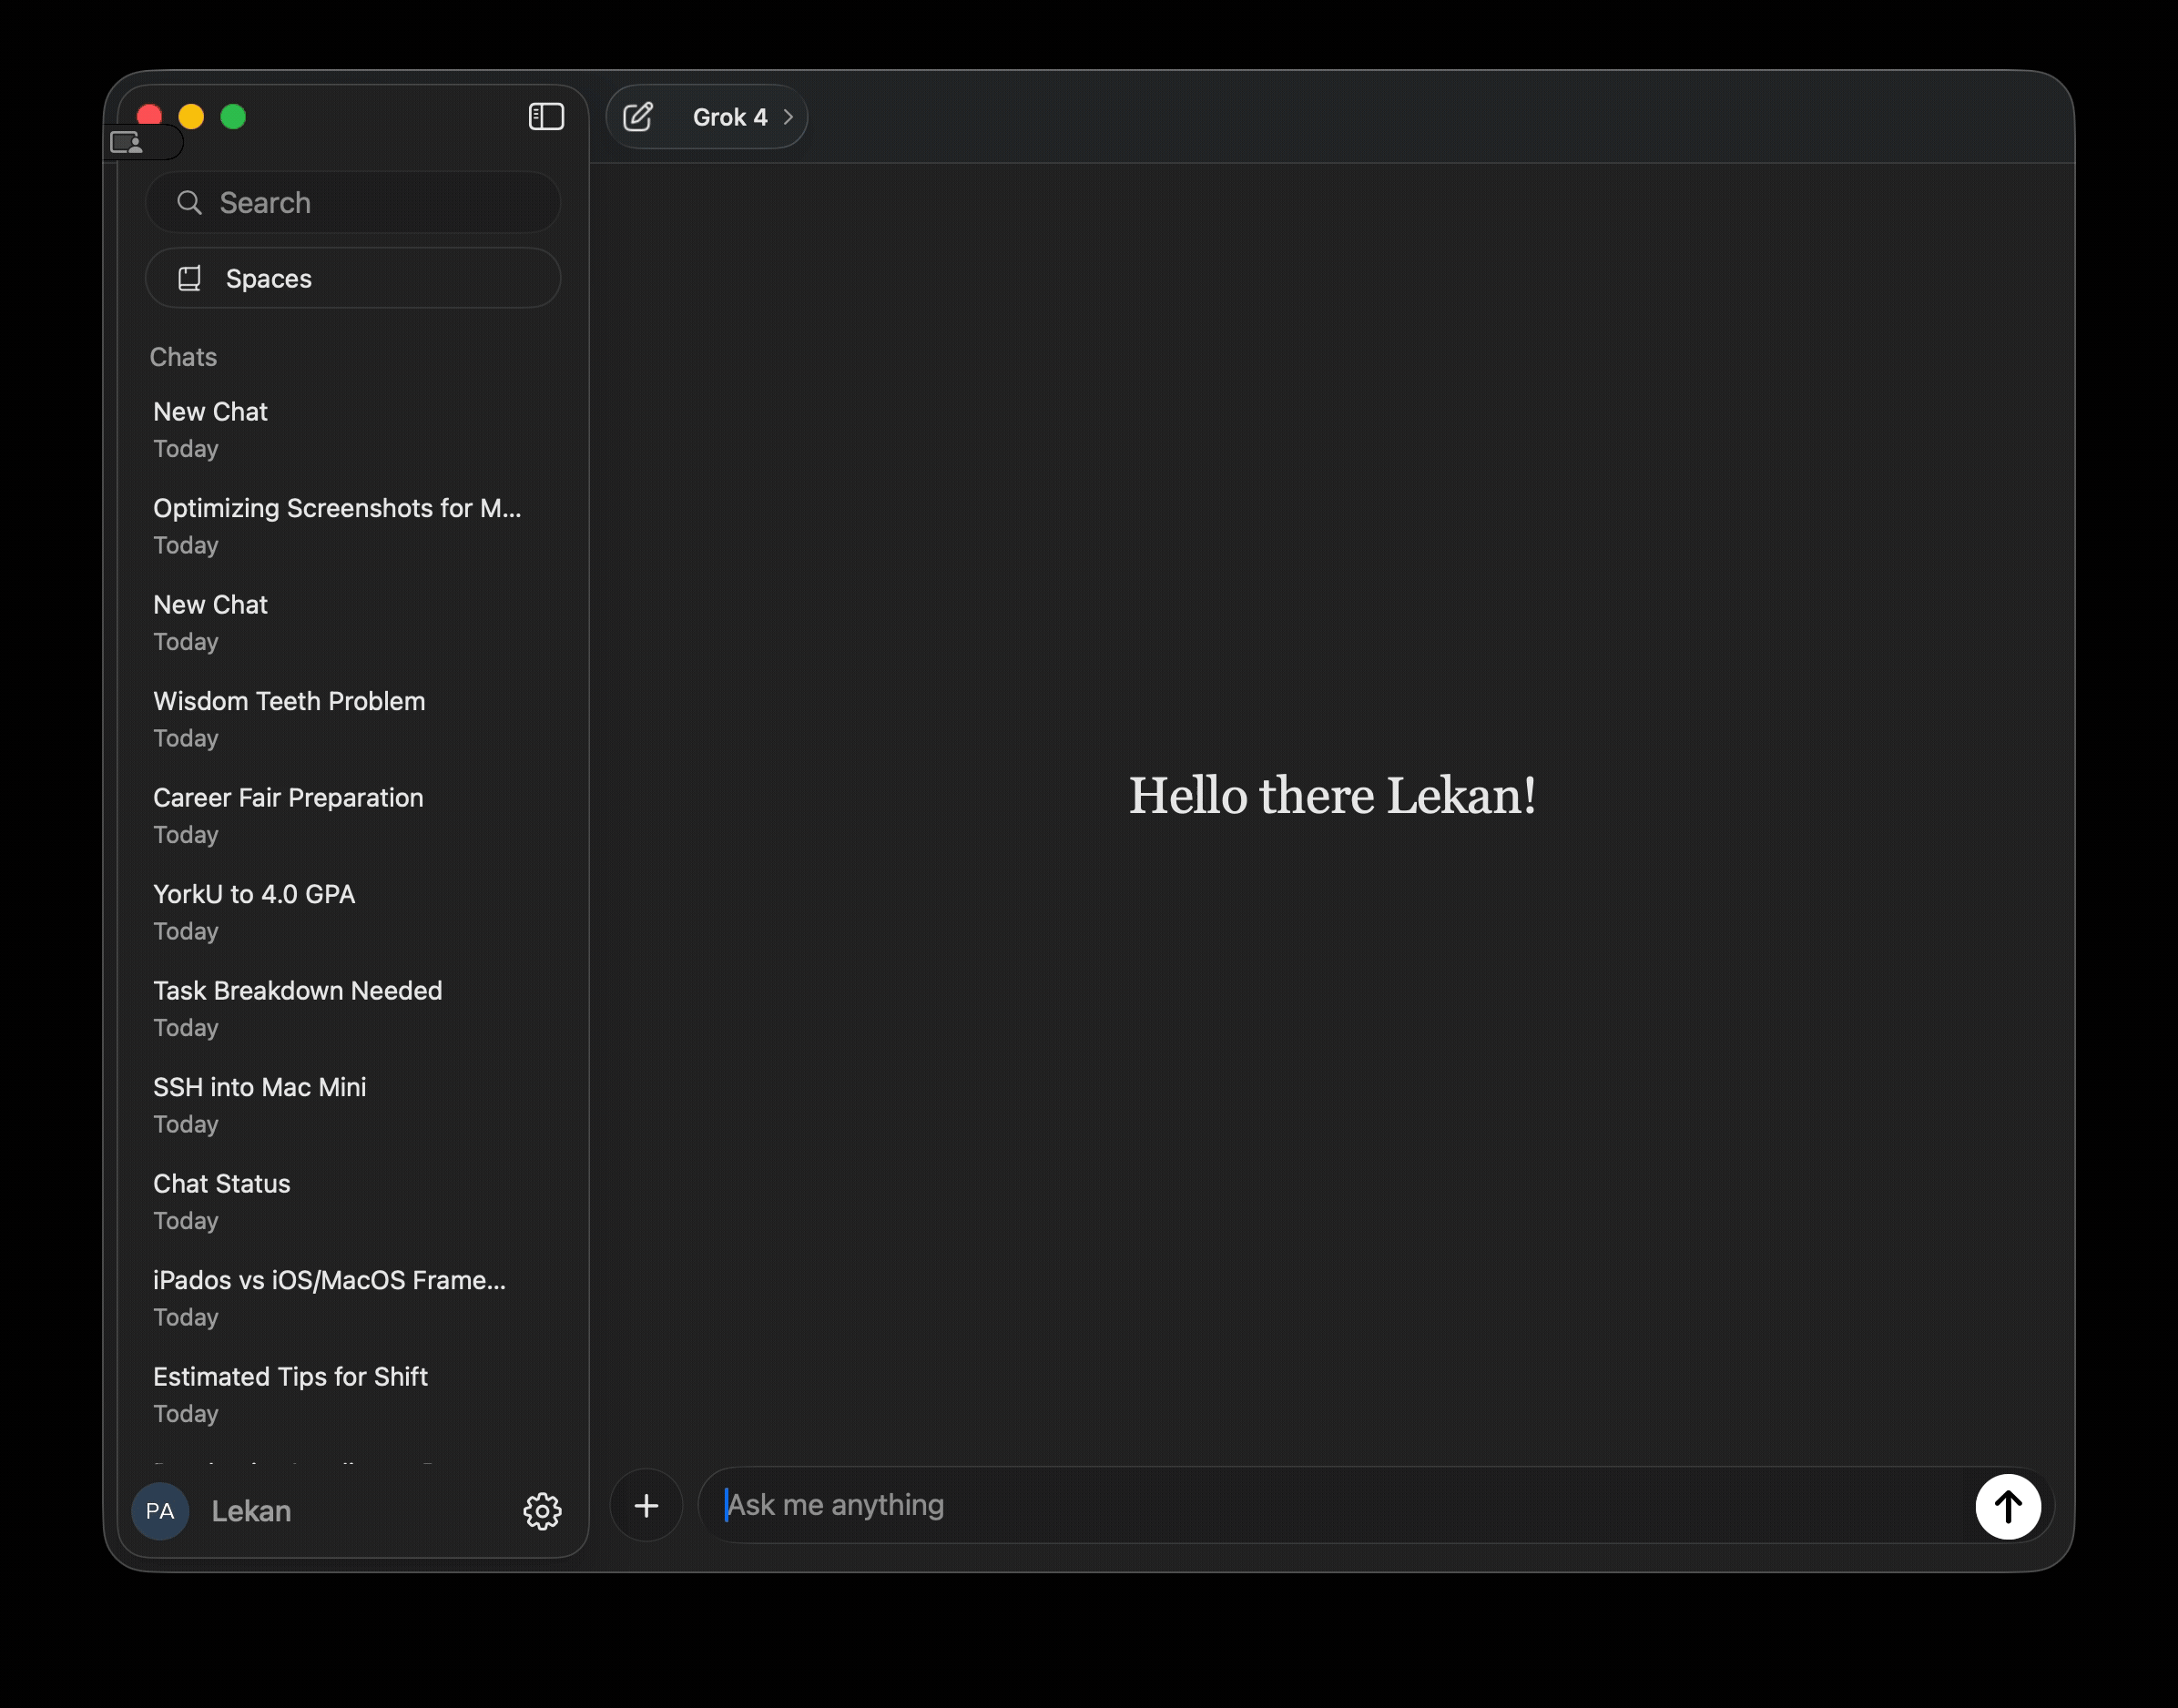Add attachment with plus button

pos(646,1505)
